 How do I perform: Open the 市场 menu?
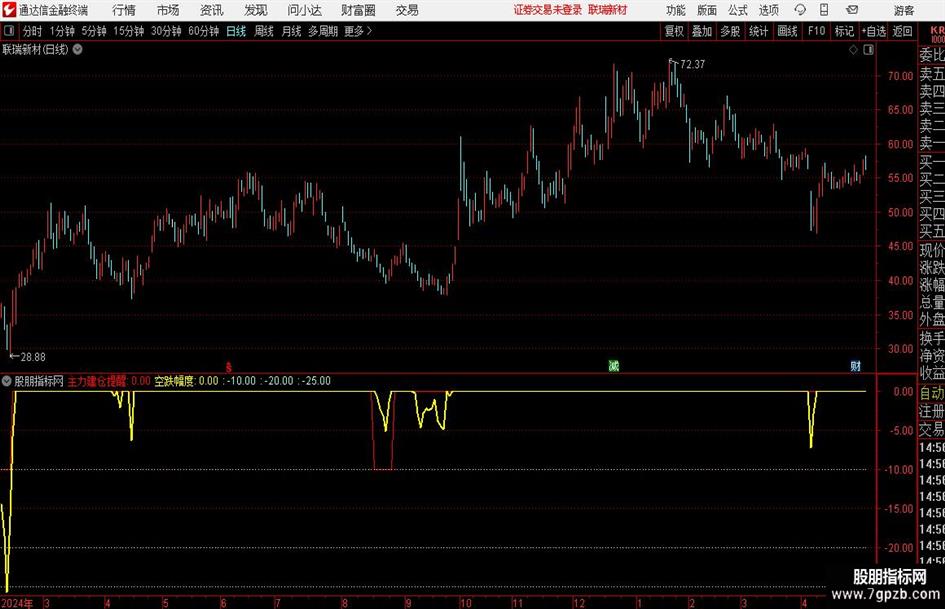tap(168, 10)
